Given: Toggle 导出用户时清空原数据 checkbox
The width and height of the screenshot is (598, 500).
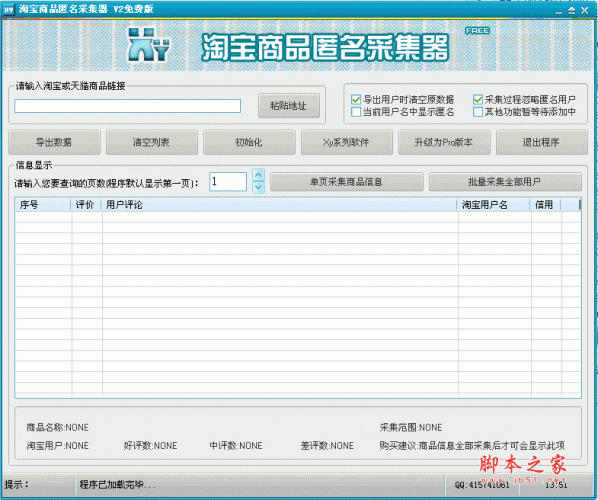Looking at the screenshot, I should click(x=356, y=100).
